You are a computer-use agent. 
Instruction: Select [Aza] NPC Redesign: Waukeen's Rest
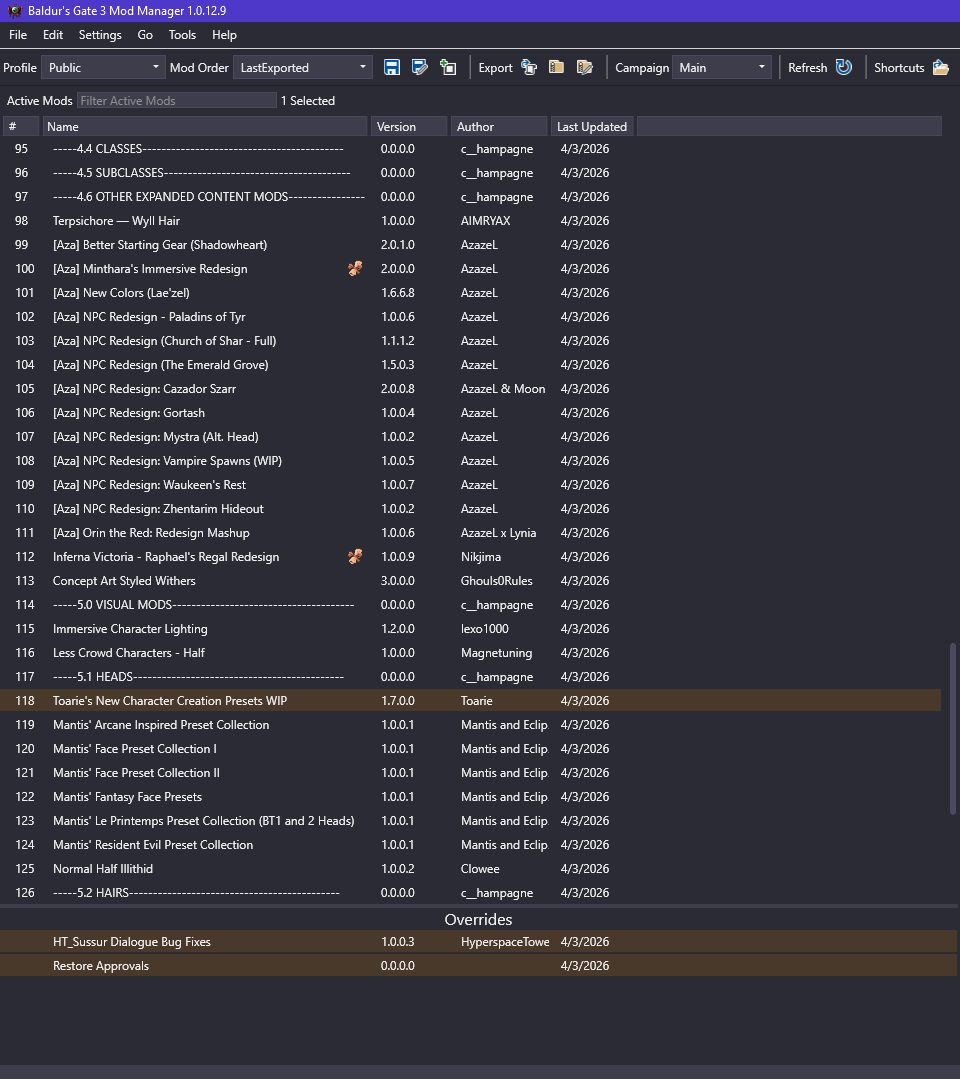(471, 484)
